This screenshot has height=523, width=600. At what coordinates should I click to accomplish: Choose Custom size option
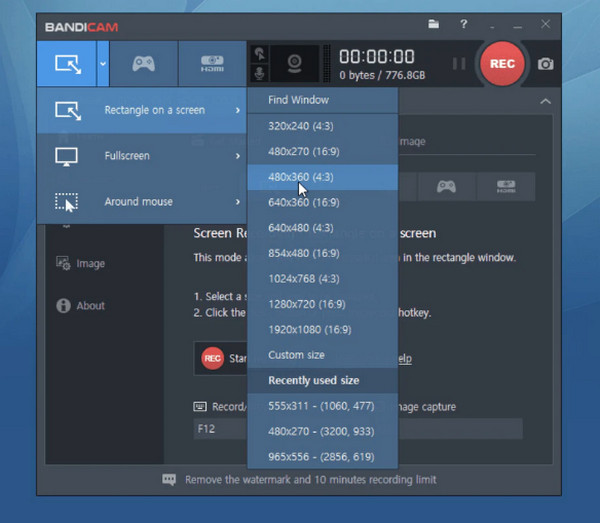(323, 355)
